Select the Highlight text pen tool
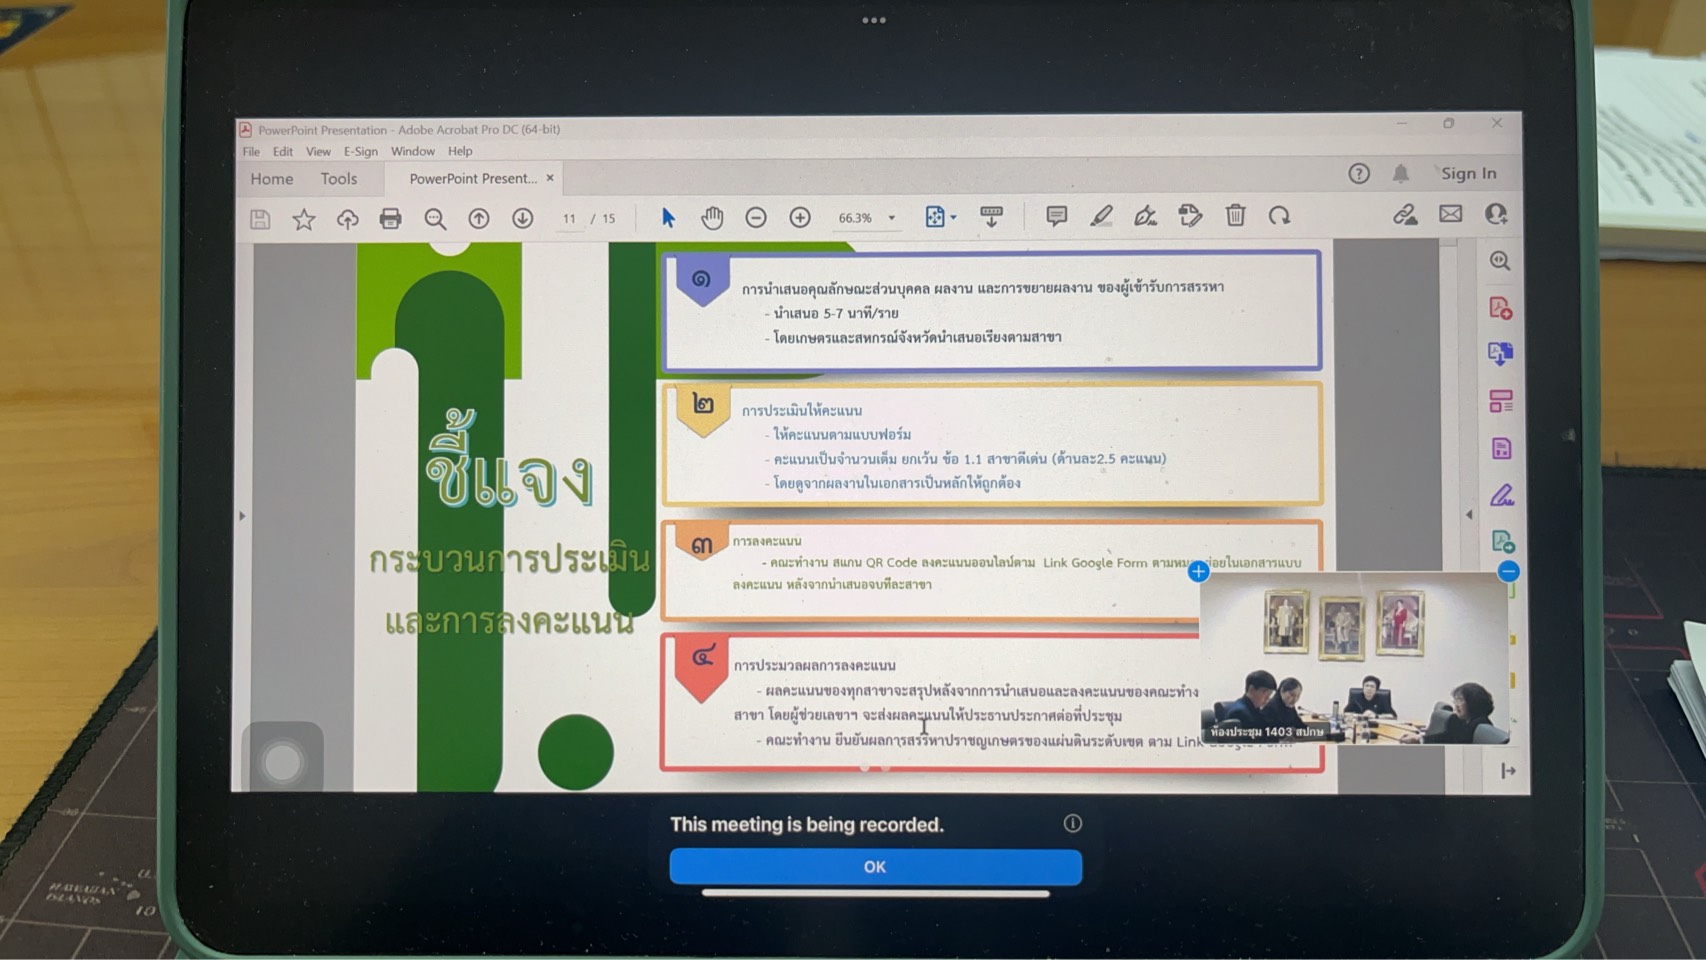Screen dimensions: 1706x960 (1101, 216)
